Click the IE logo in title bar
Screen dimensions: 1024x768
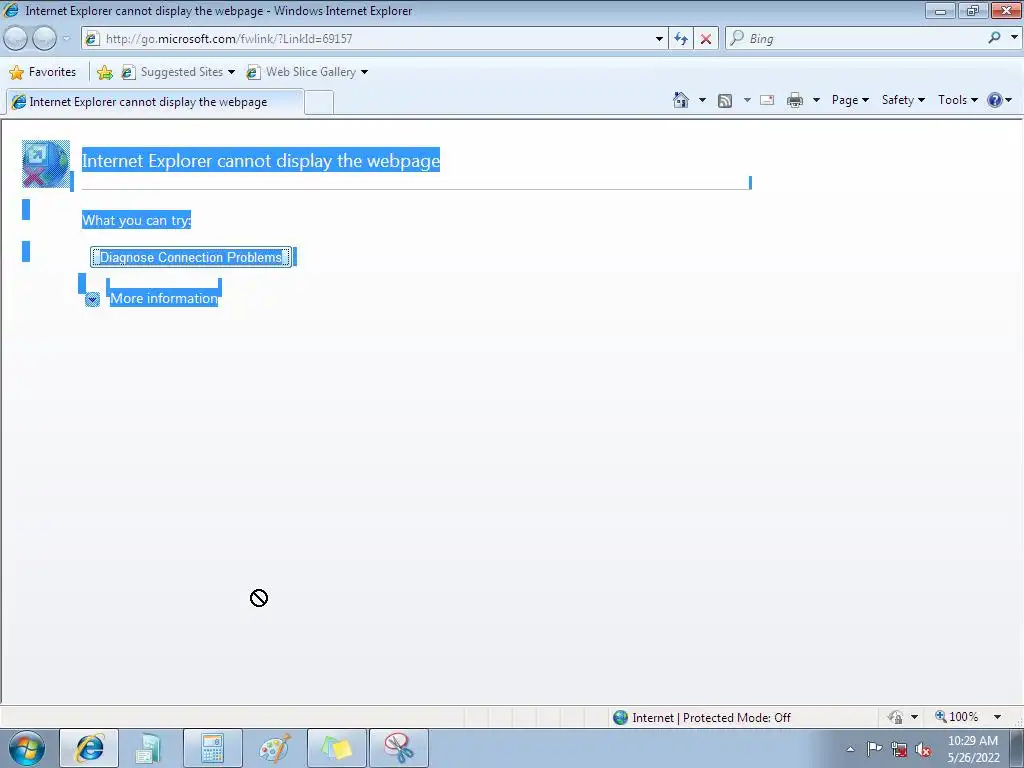pos(11,10)
